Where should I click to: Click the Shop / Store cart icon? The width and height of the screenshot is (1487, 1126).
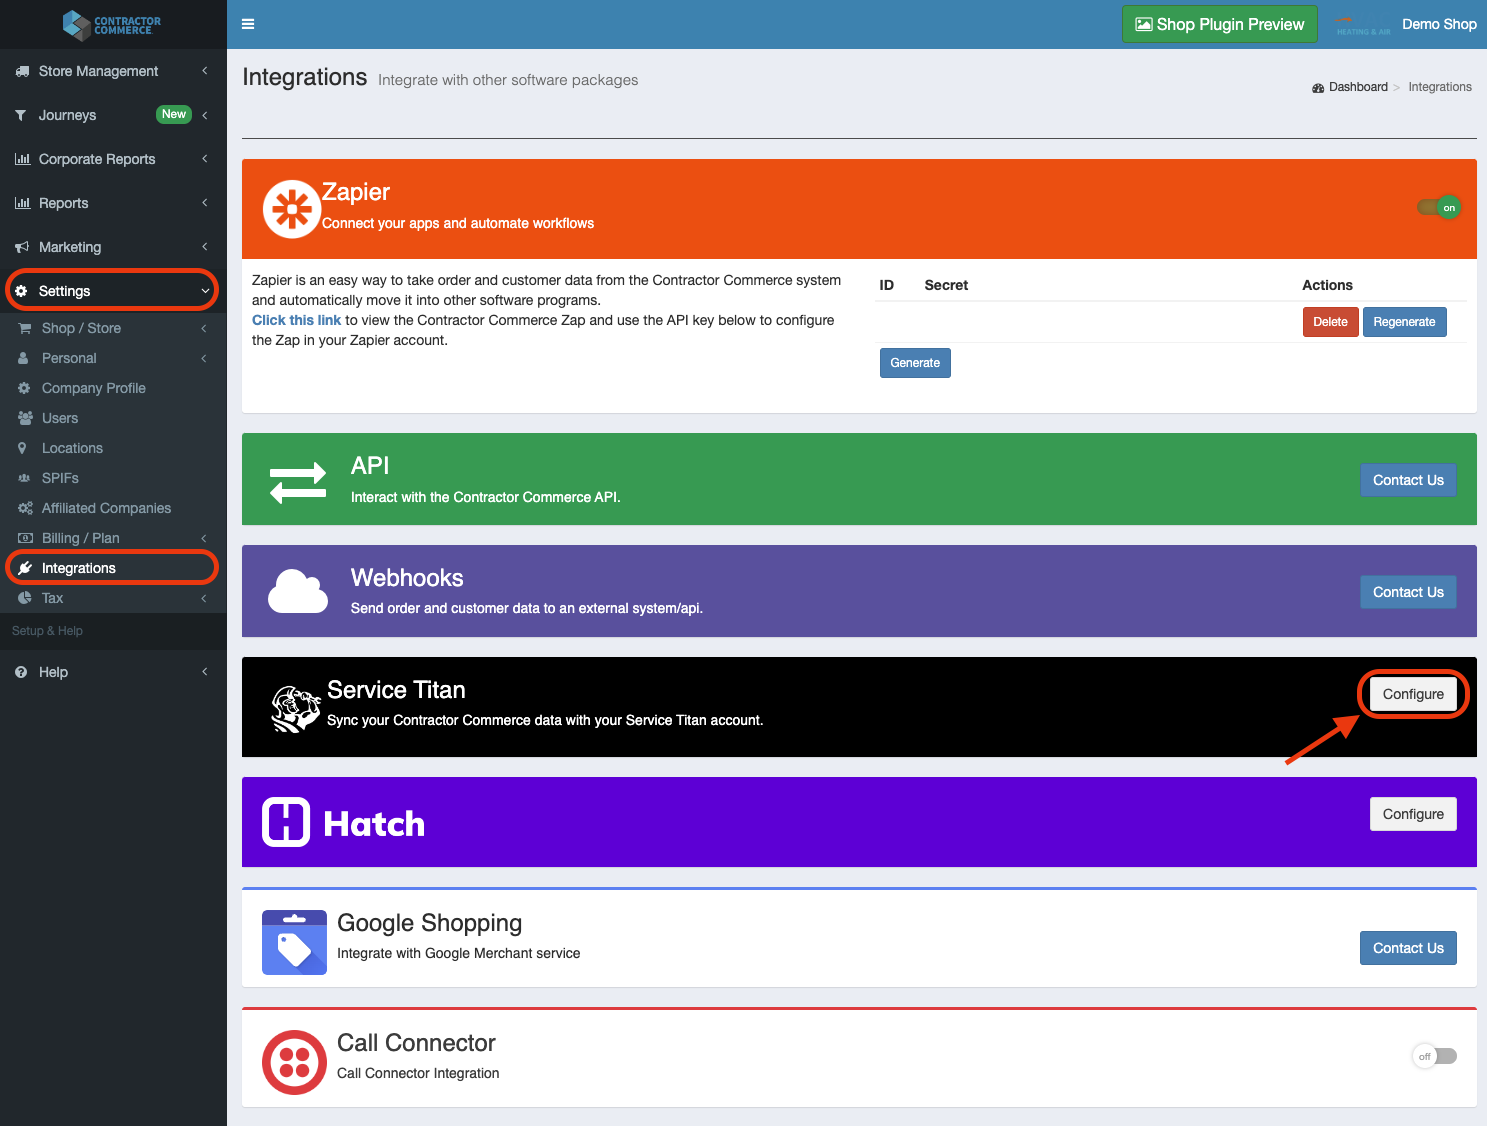click(x=25, y=328)
